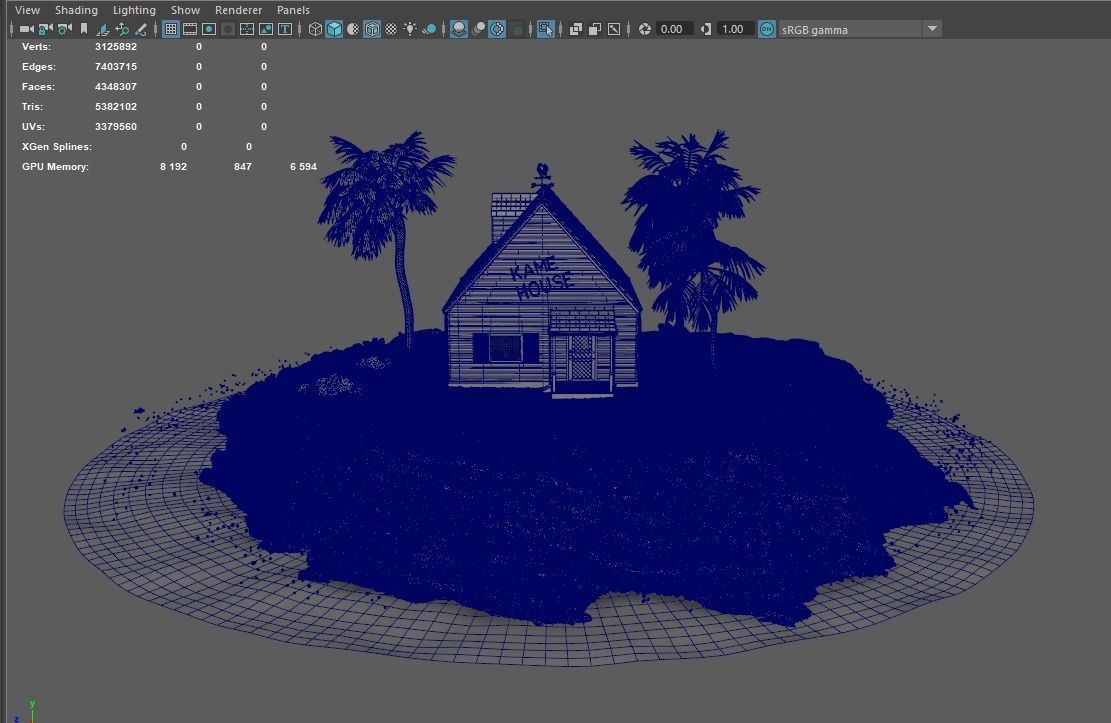Screen dimensions: 1111x723
Task: Click the Image Plane icon
Action: [x=103, y=29]
